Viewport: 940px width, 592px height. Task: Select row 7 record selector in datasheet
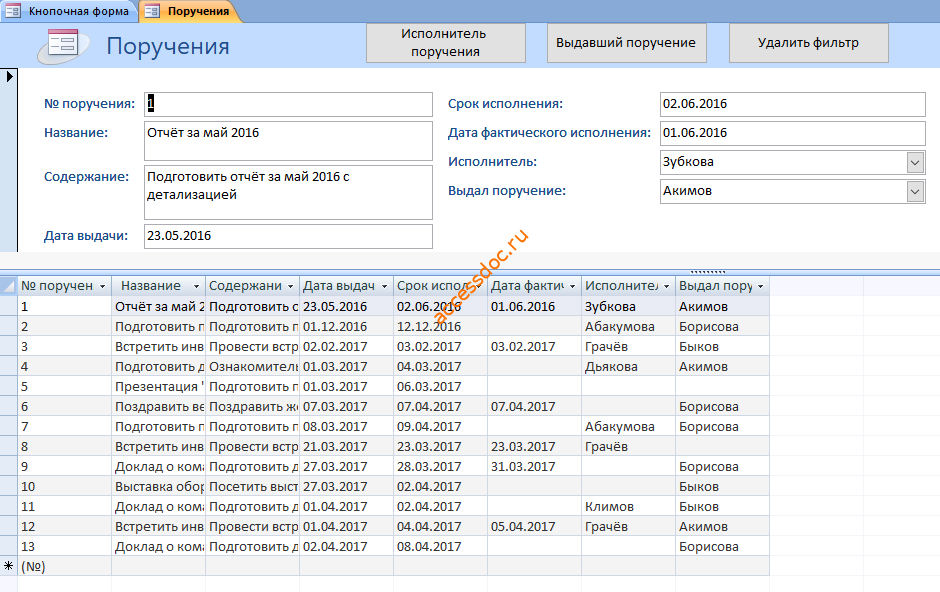8,427
